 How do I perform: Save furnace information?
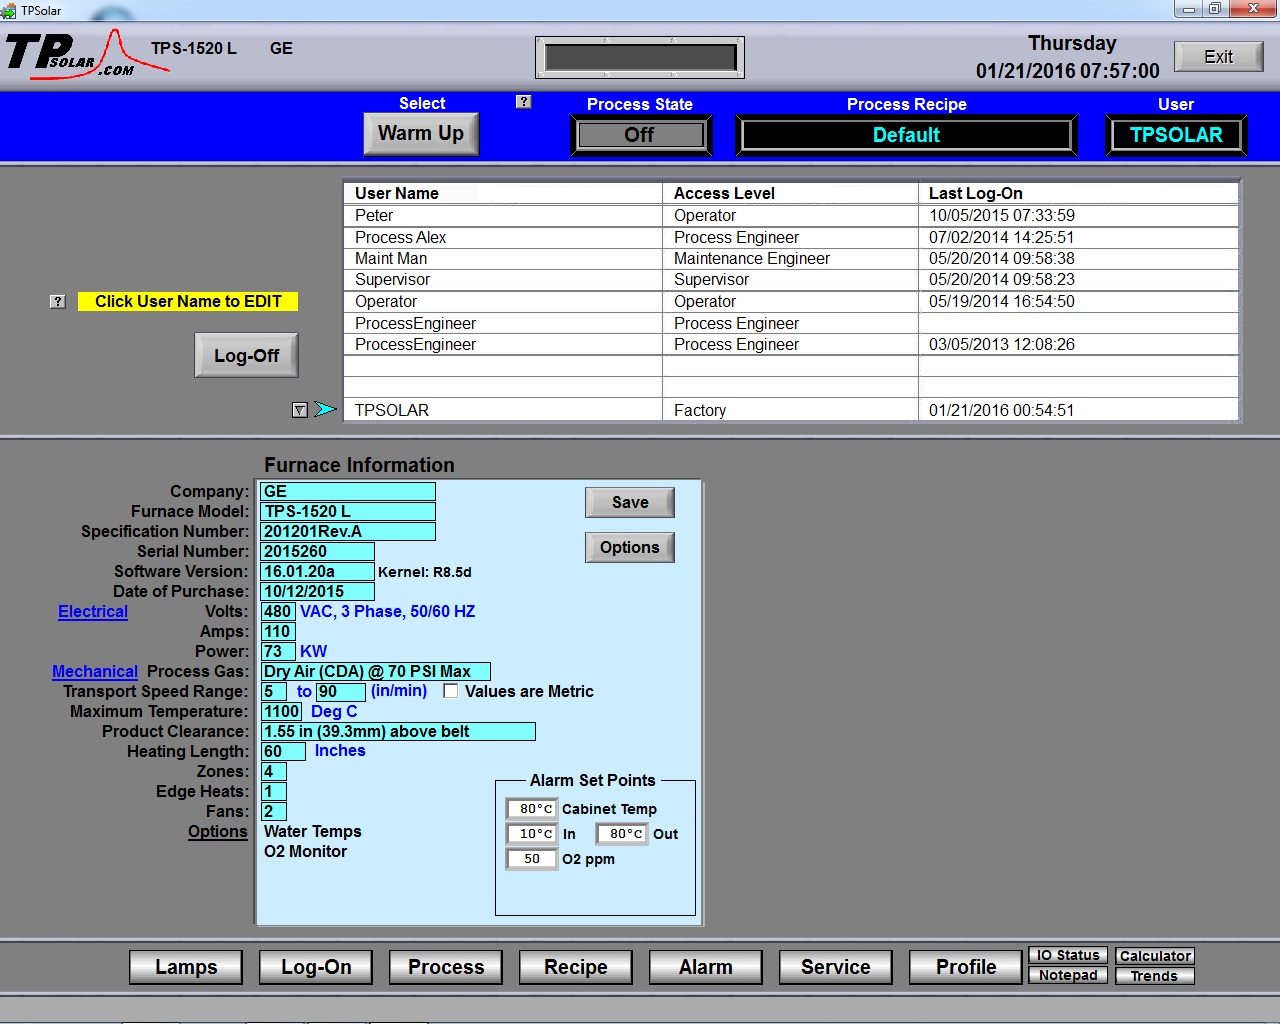coord(630,503)
